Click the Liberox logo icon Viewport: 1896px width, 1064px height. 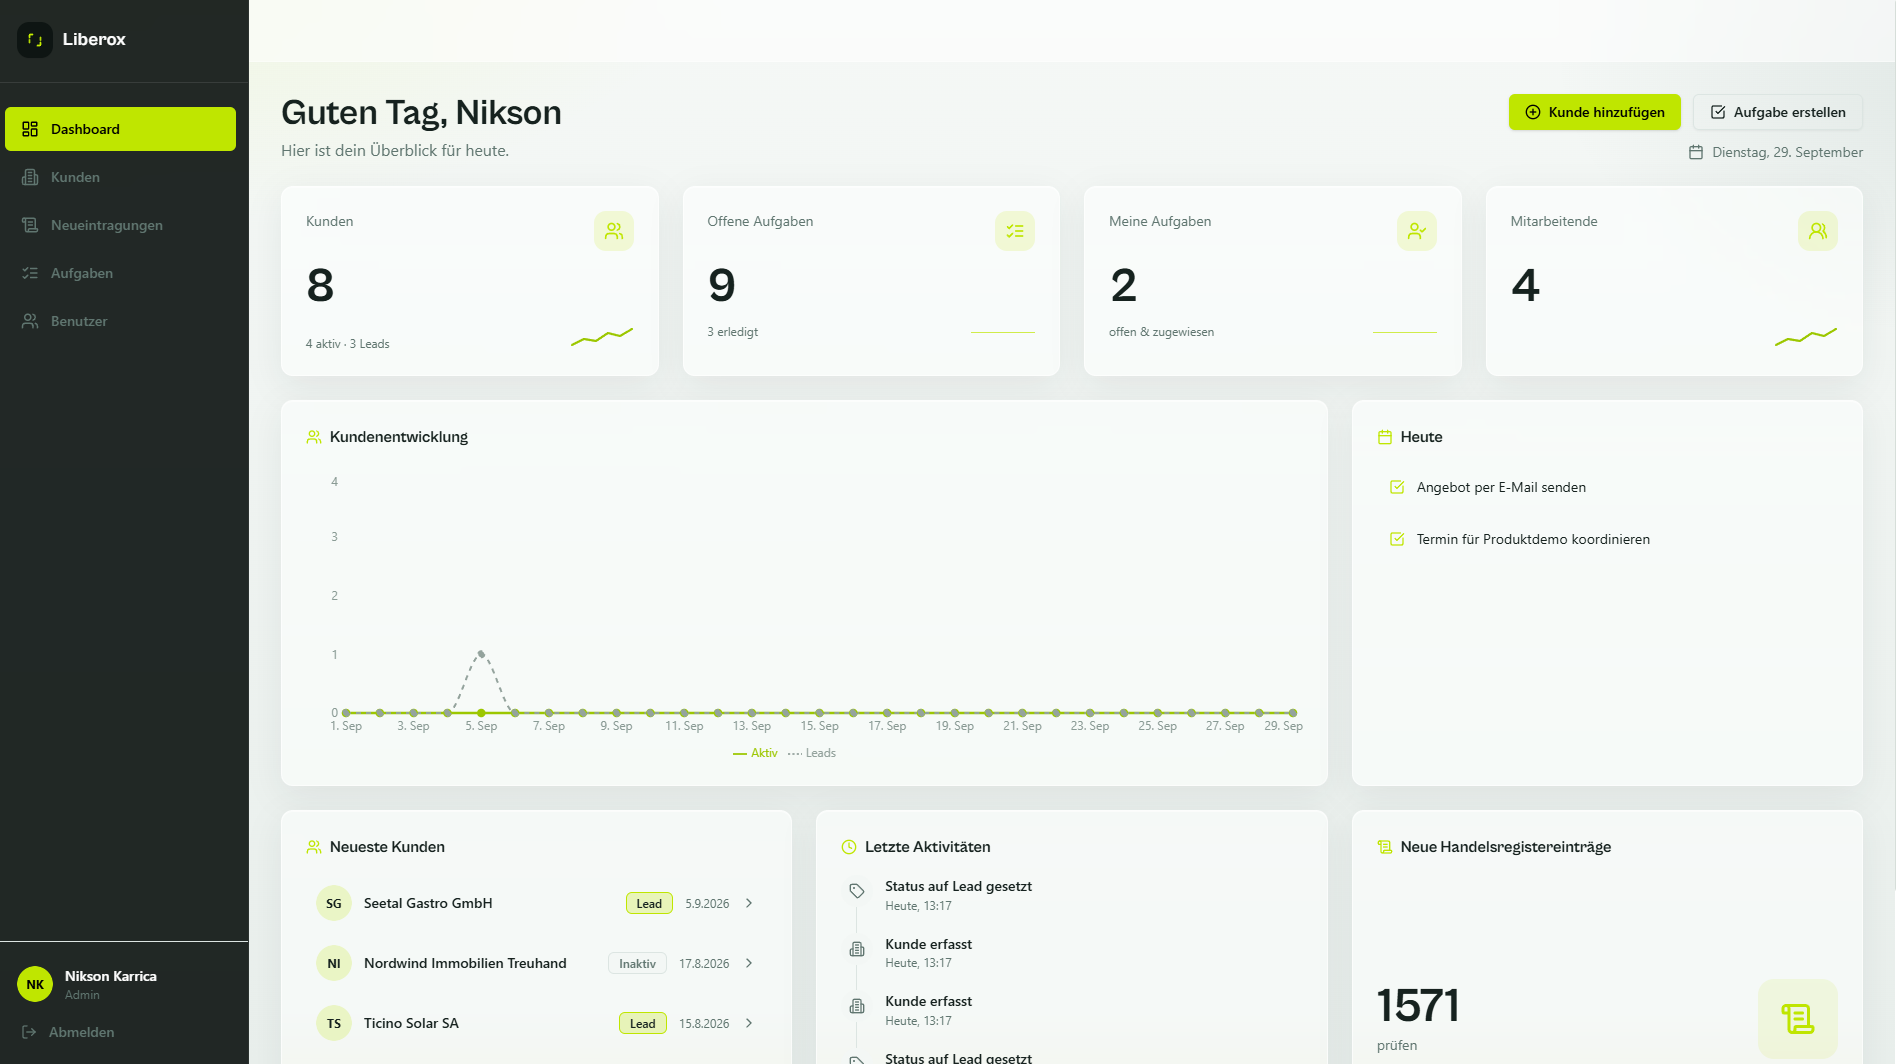(35, 40)
